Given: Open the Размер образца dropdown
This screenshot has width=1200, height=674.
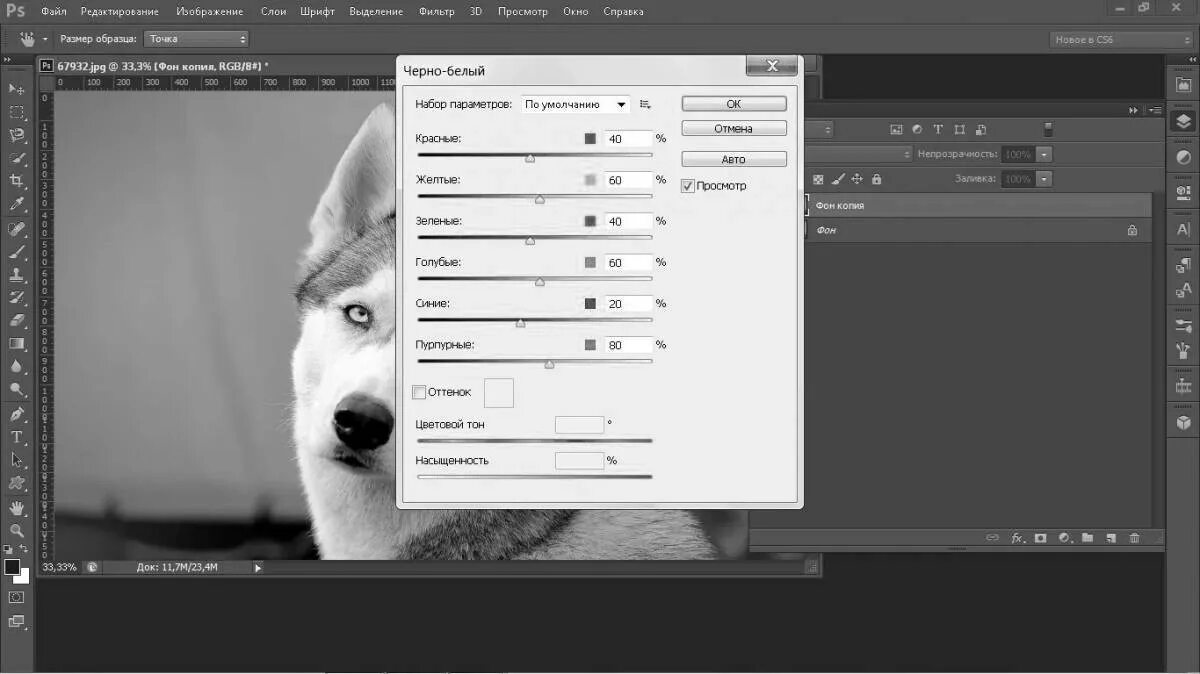Looking at the screenshot, I should click(x=196, y=39).
